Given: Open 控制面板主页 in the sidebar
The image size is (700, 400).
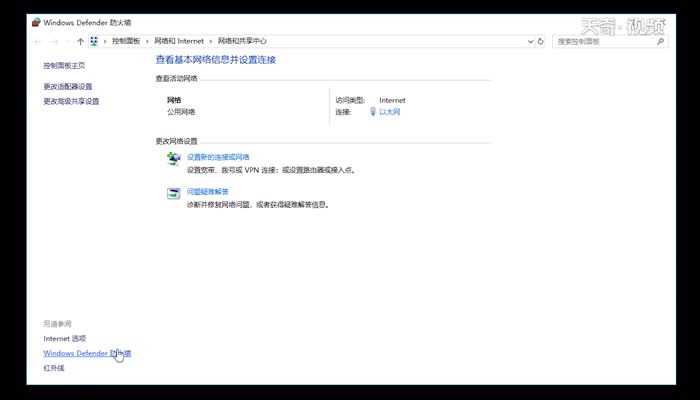Looking at the screenshot, I should tap(64, 66).
